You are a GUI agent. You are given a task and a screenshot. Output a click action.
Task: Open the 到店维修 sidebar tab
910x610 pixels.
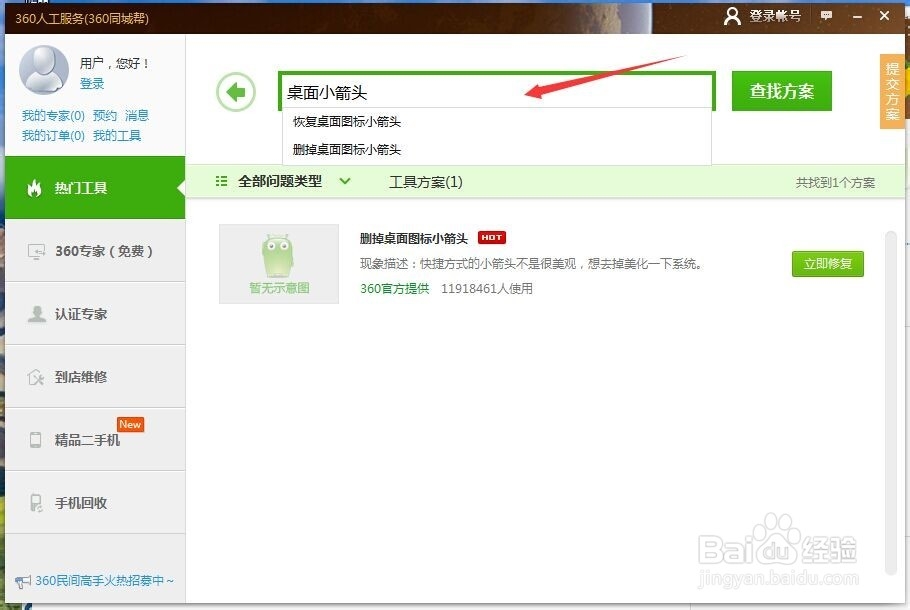point(95,377)
